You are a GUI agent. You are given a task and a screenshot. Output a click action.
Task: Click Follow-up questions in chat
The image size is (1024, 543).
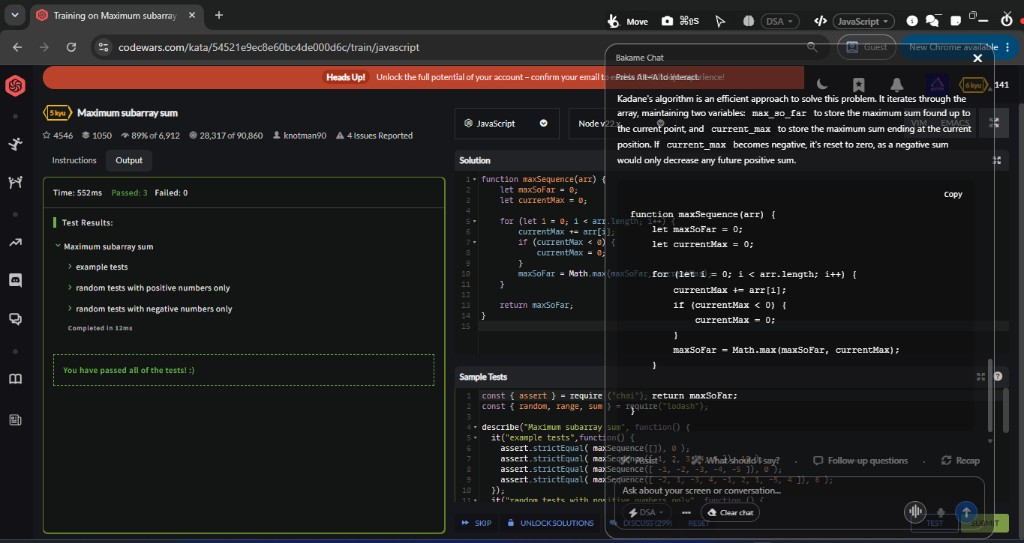(861, 461)
